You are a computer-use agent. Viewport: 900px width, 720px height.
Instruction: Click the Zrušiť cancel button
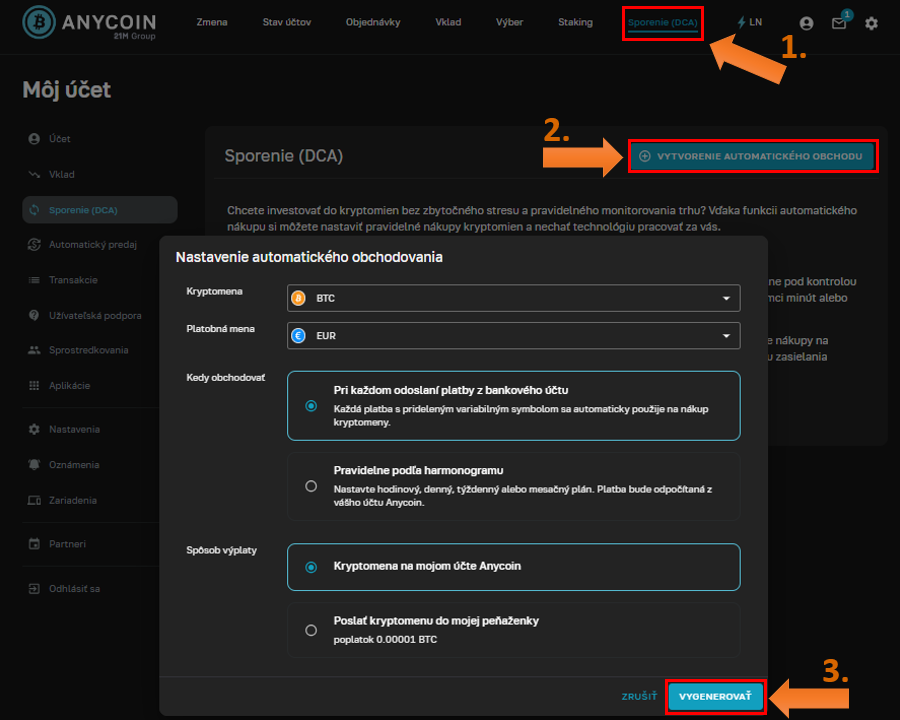[637, 697]
